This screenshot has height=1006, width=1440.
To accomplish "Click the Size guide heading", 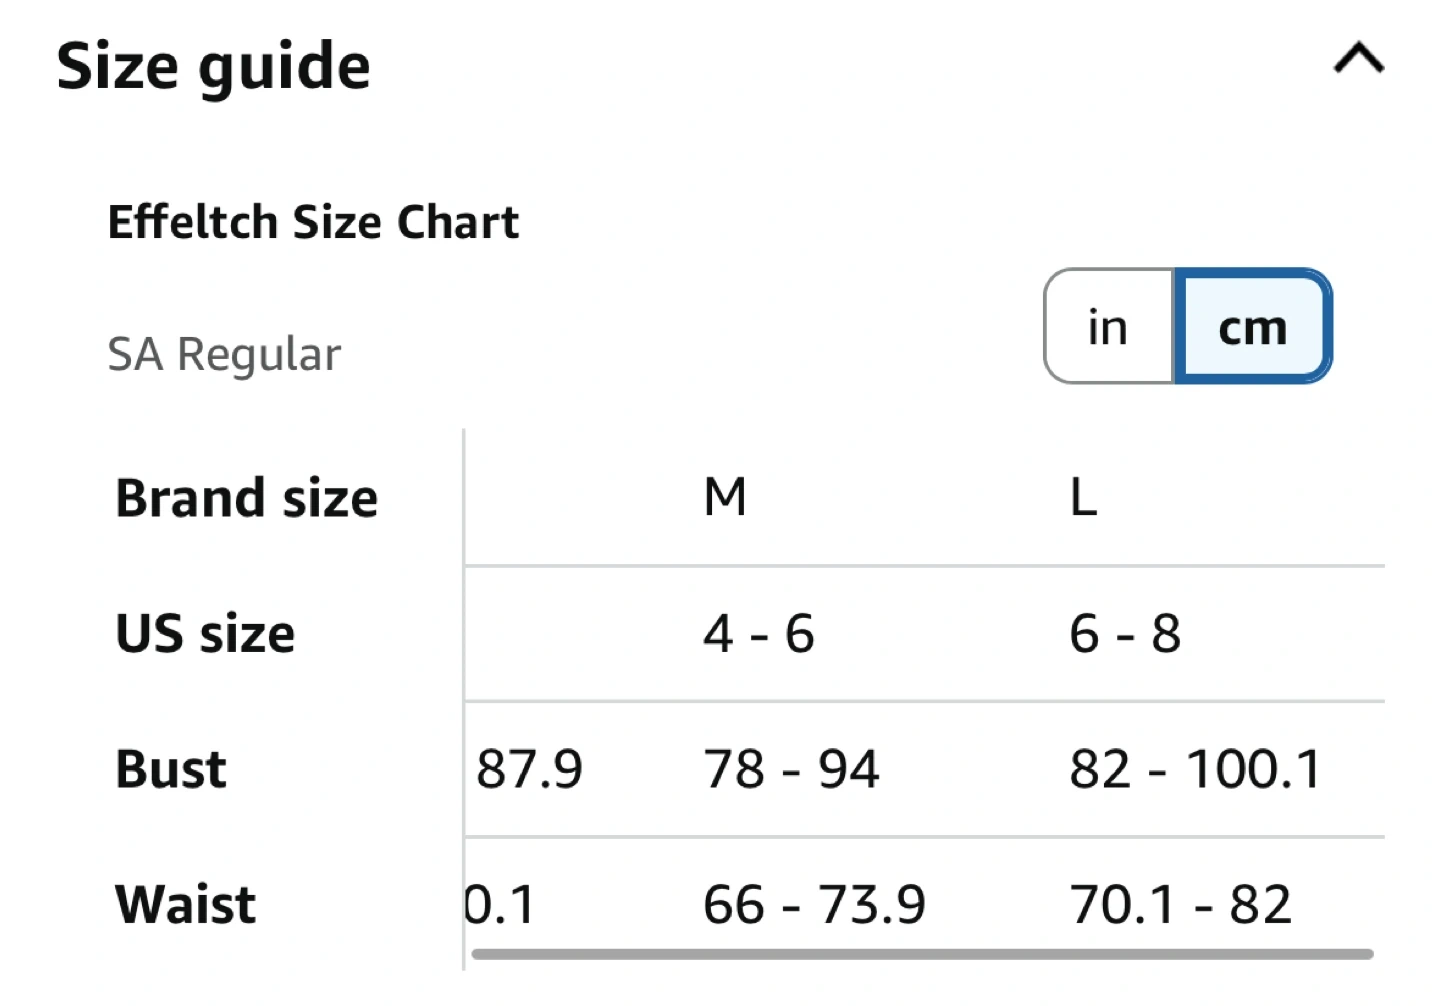I will (x=214, y=67).
